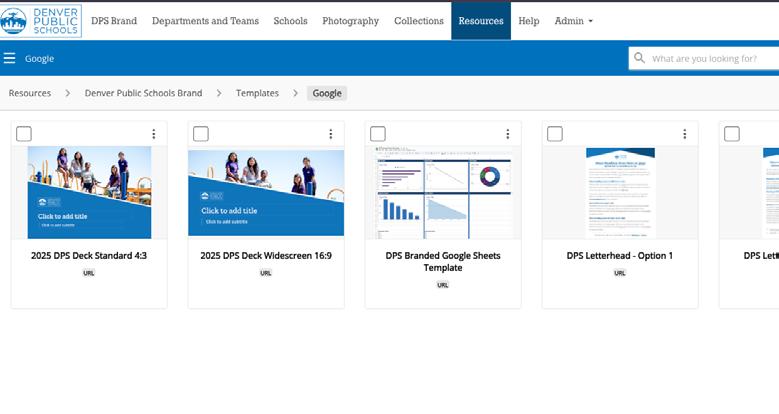Open 2025 DPS Deck Widescreen 16:9 title
This screenshot has height=414, width=779.
pyautogui.click(x=266, y=255)
